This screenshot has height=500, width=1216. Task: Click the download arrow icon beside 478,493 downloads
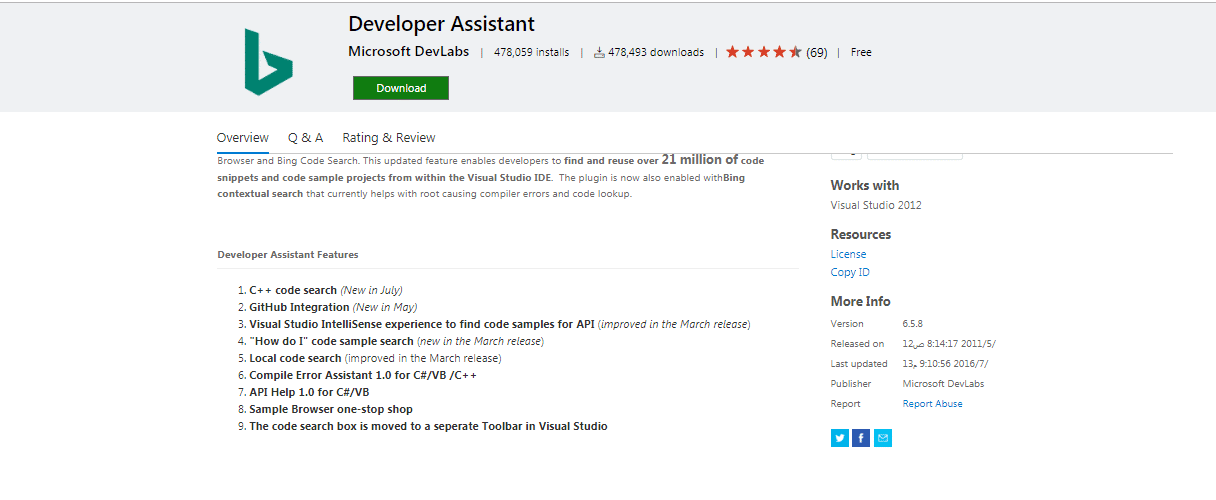point(599,53)
